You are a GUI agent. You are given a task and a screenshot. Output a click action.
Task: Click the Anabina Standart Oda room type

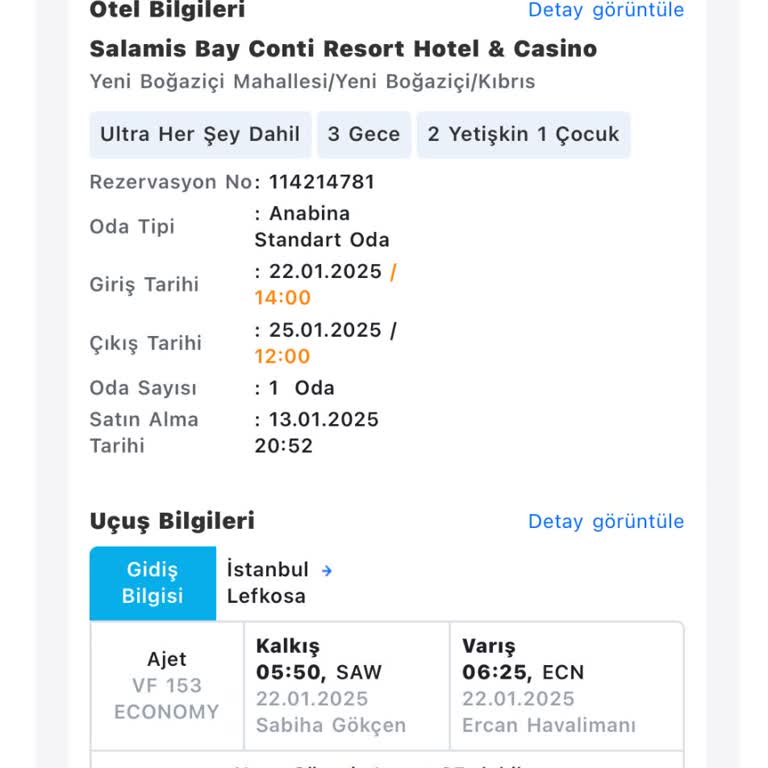click(x=322, y=227)
